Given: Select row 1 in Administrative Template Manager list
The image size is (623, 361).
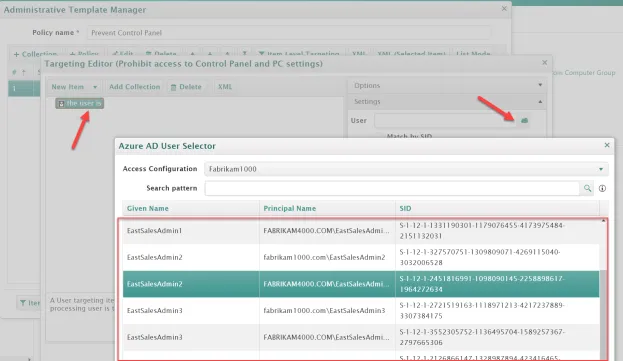Looking at the screenshot, I should (x=24, y=88).
